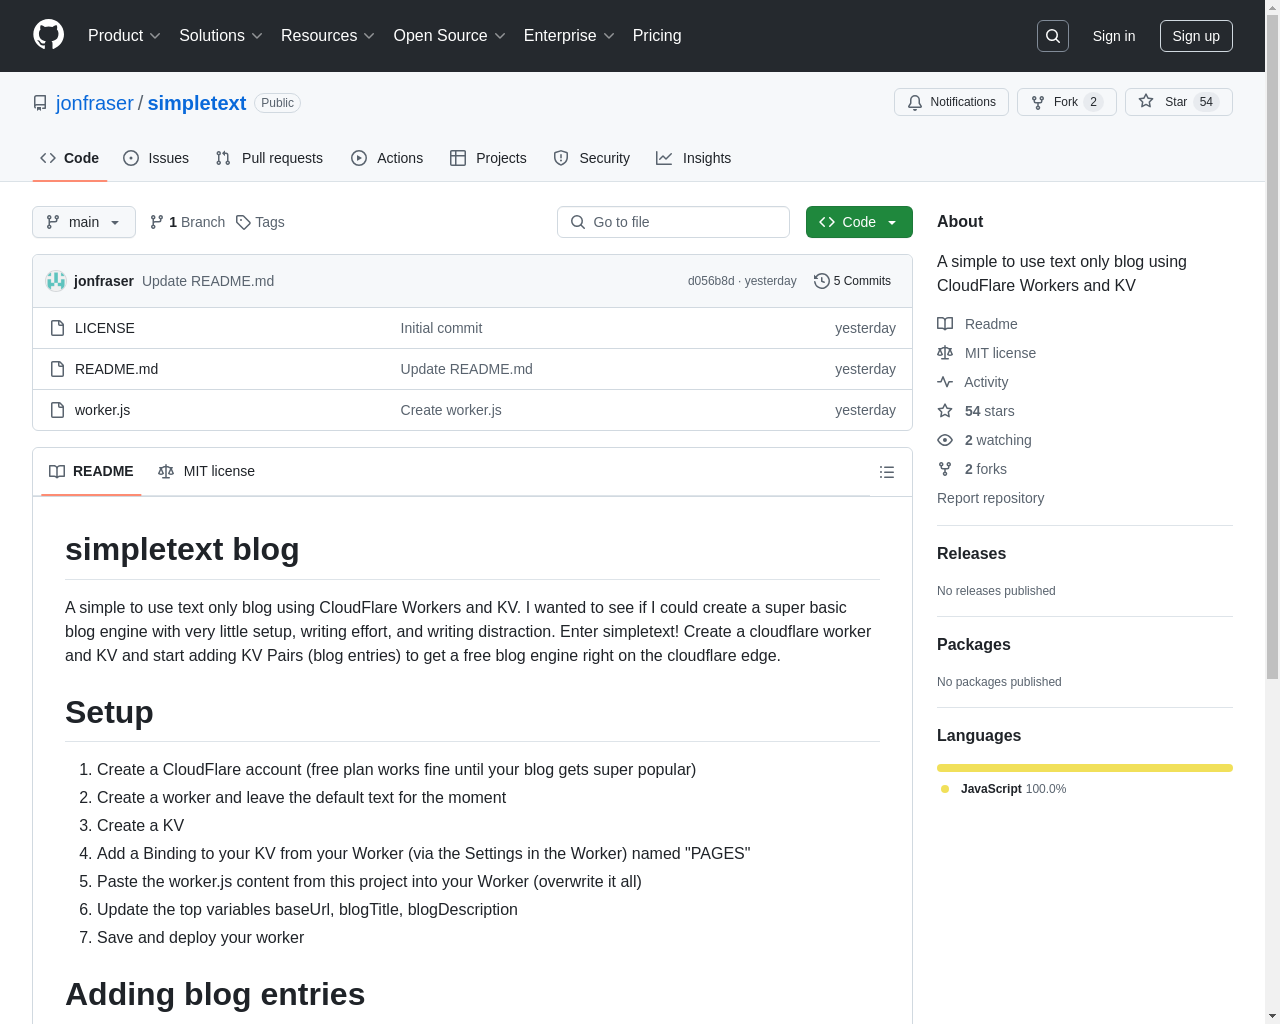Switch to the Issues tab
The width and height of the screenshot is (1280, 1024).
click(x=156, y=158)
